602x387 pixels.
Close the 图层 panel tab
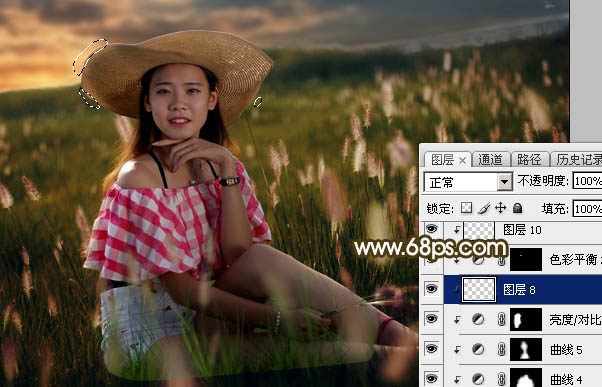(463, 160)
